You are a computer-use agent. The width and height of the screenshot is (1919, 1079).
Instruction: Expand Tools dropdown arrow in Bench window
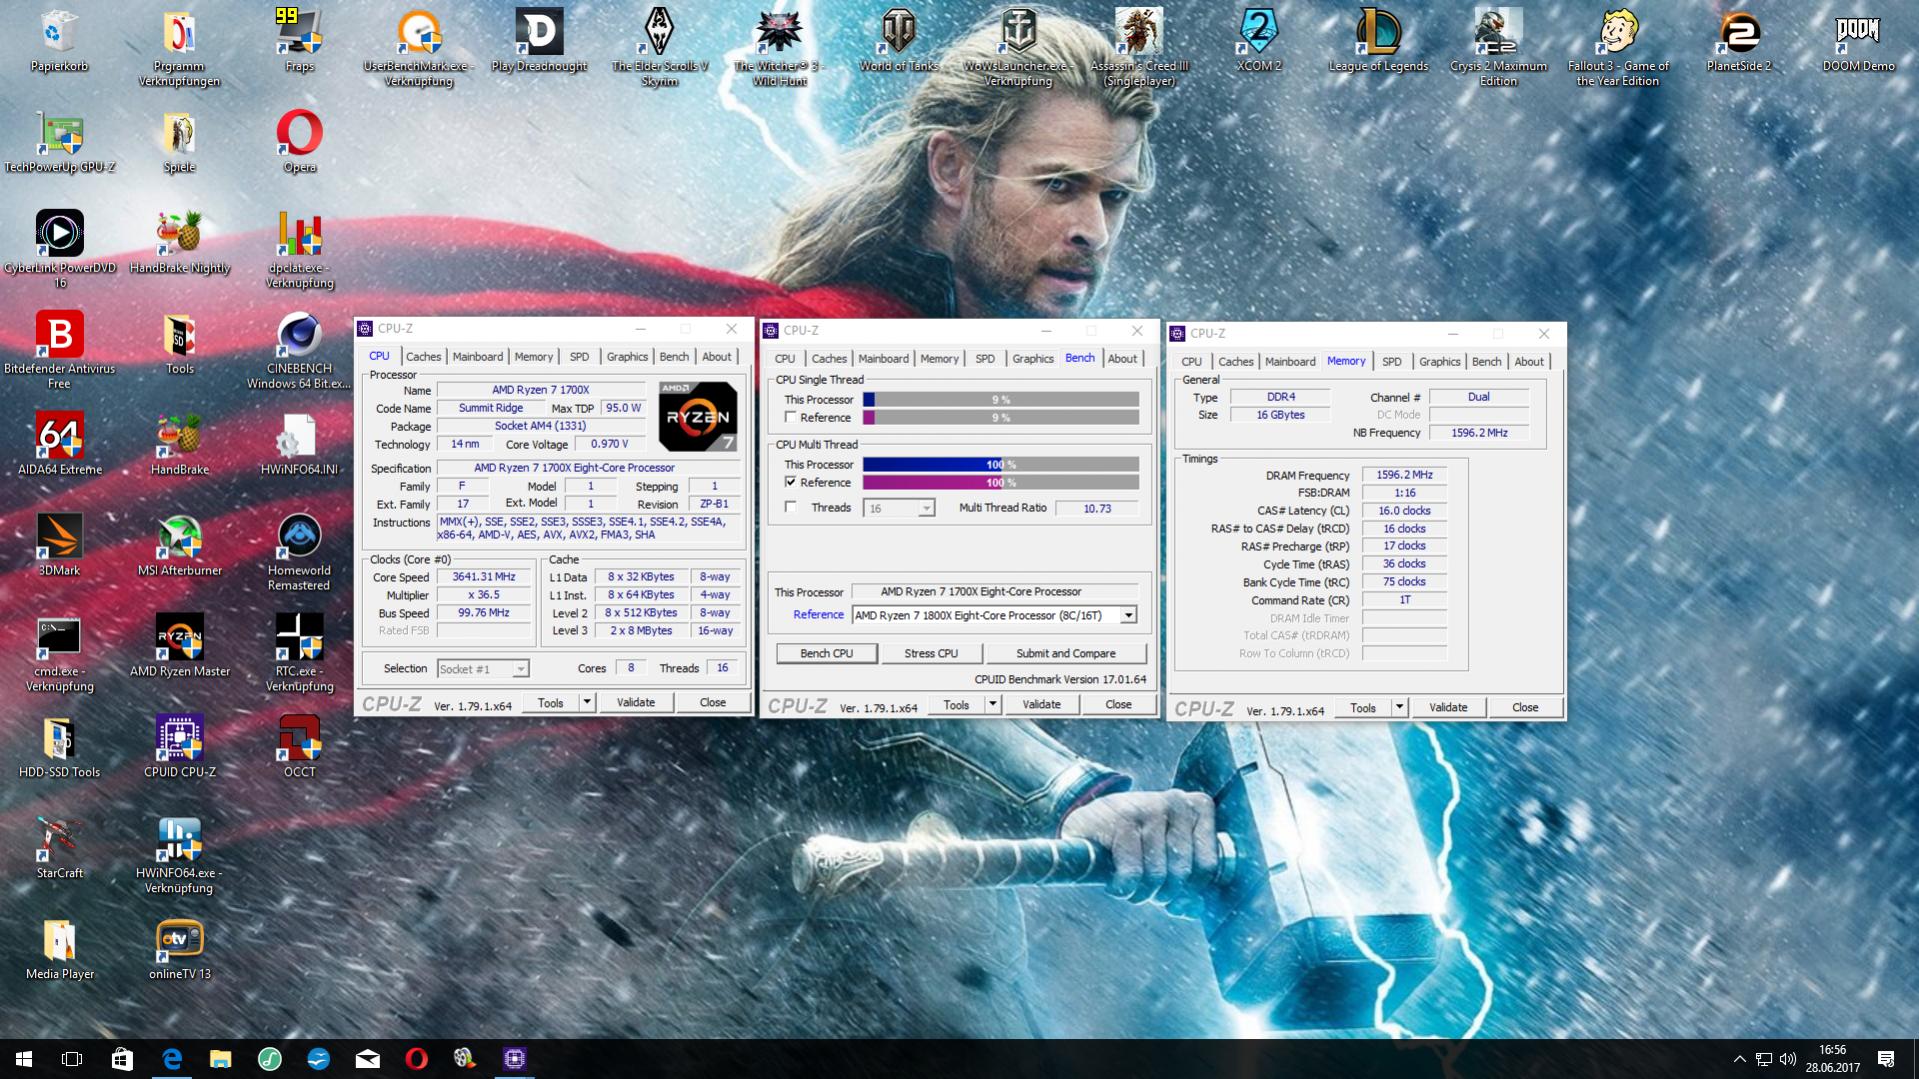coord(993,705)
